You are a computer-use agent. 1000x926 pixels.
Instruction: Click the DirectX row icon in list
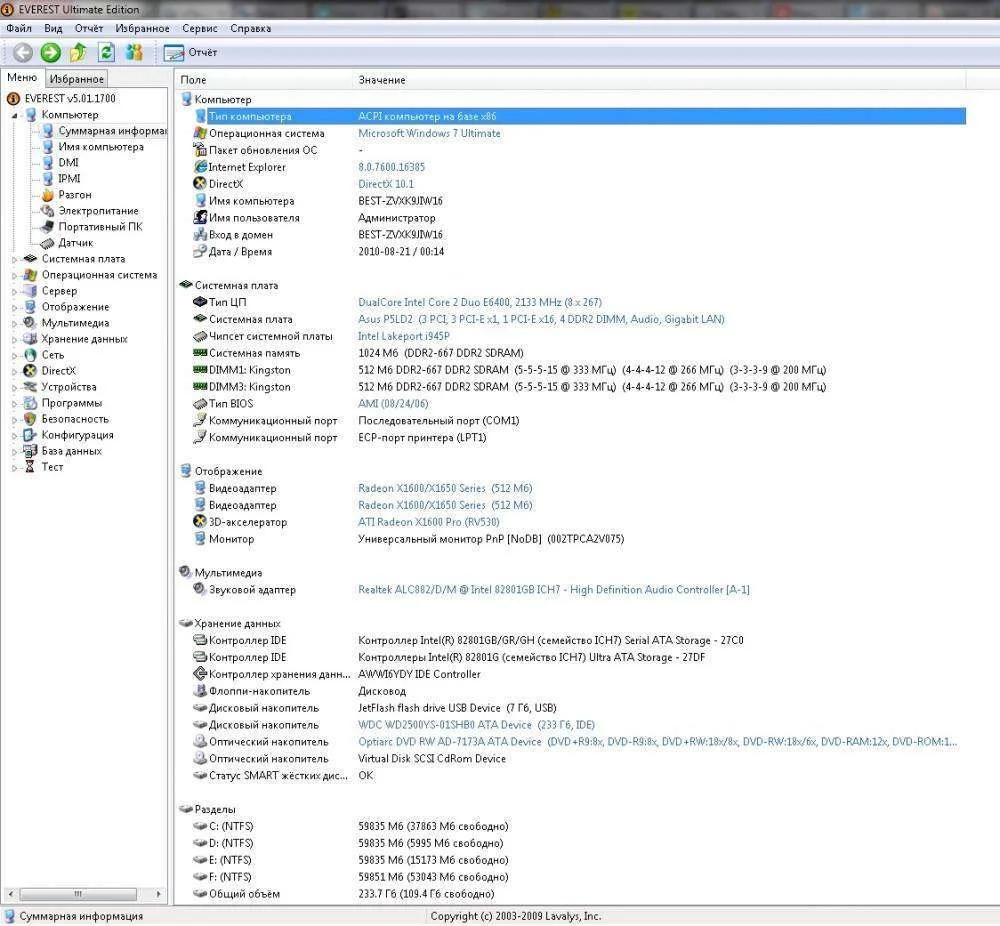tap(200, 184)
